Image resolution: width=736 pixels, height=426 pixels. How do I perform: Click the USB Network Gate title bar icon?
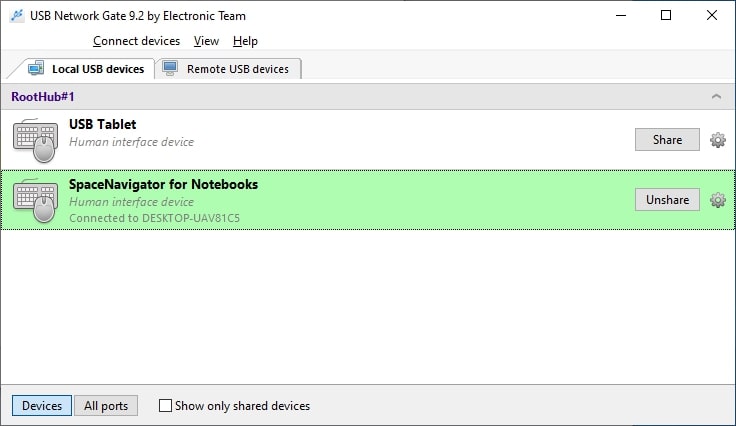pyautogui.click(x=16, y=15)
